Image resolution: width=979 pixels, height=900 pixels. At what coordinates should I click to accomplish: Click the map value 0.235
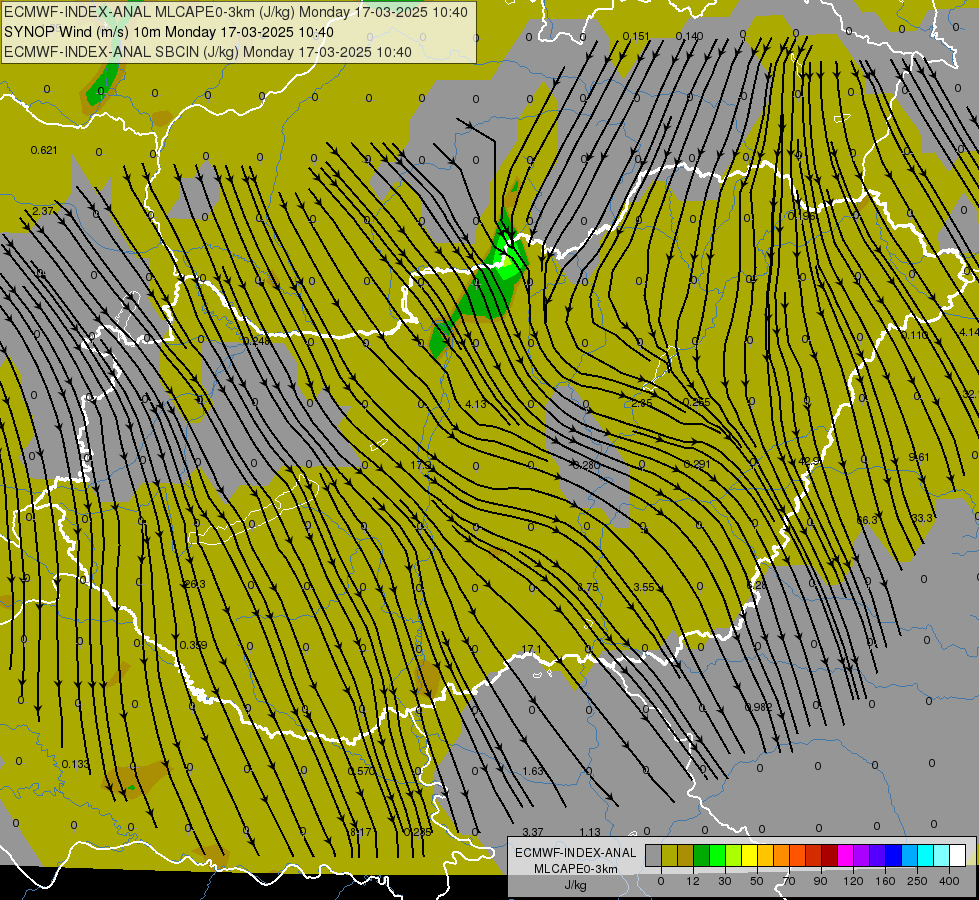418,832
